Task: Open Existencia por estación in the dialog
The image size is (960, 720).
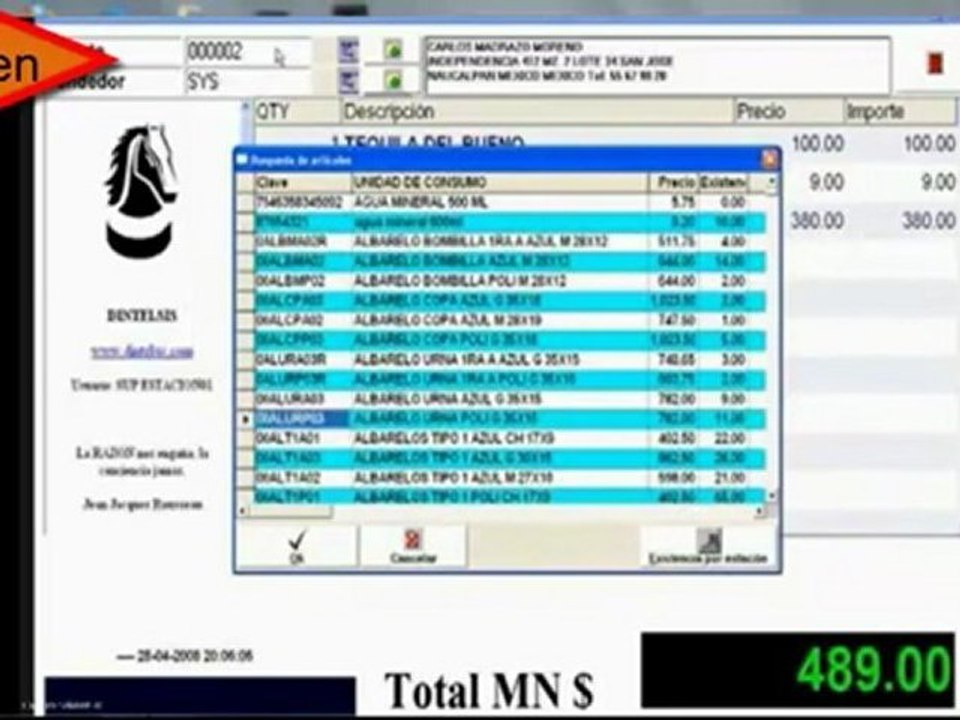Action: point(708,547)
